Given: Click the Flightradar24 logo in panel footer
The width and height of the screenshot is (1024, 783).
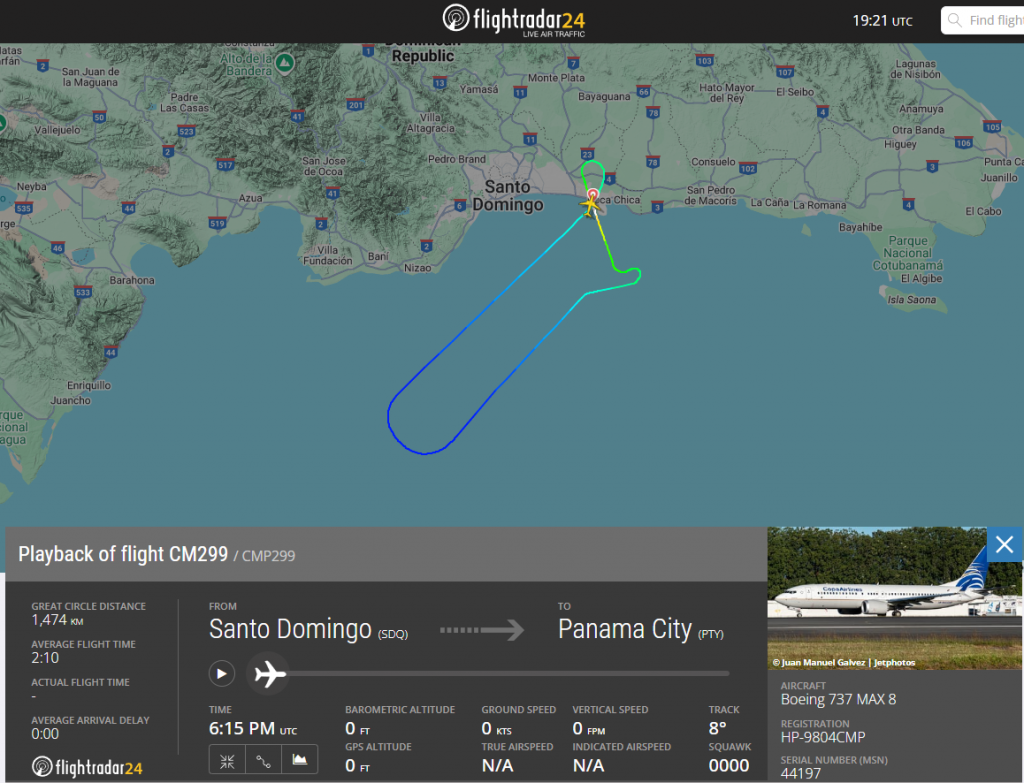Looking at the screenshot, I should (87, 767).
